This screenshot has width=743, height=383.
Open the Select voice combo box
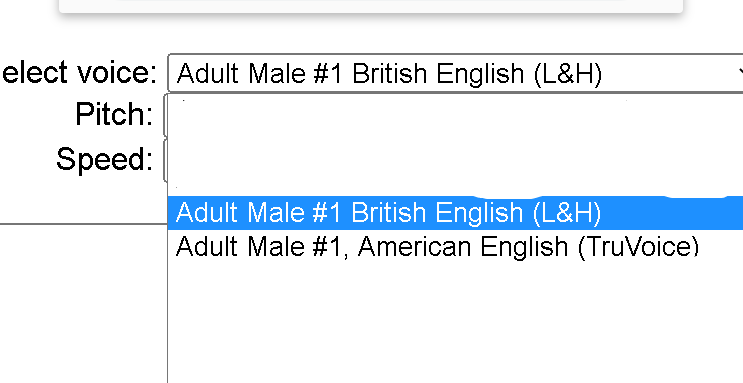[455, 73]
